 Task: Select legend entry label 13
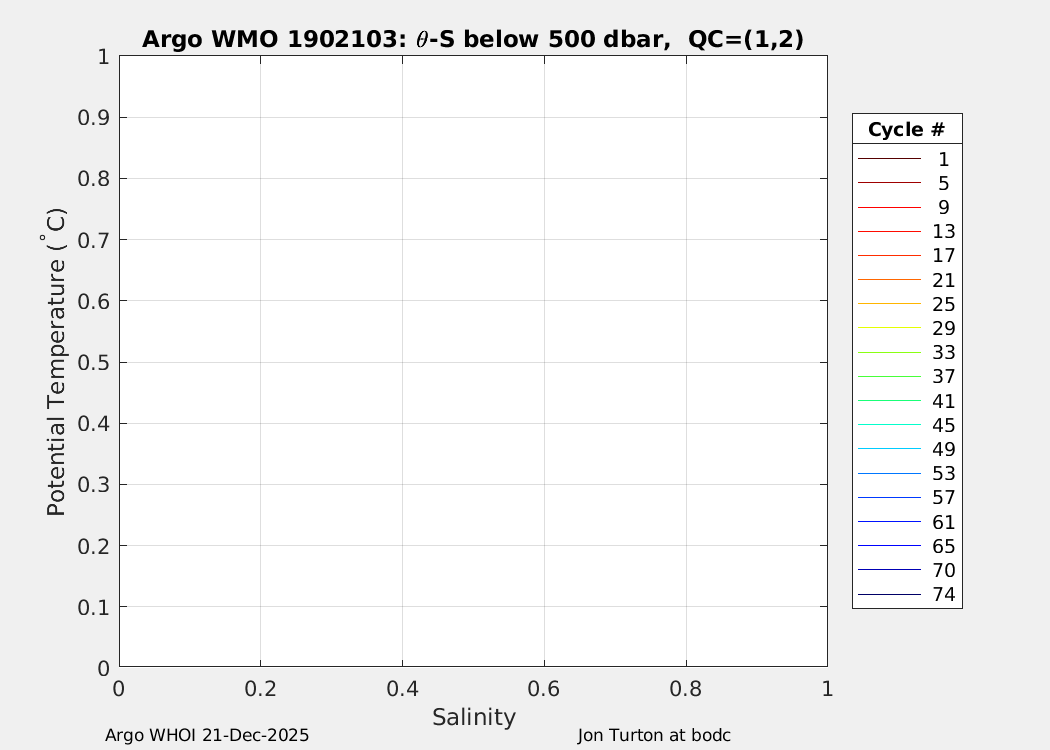coord(943,232)
